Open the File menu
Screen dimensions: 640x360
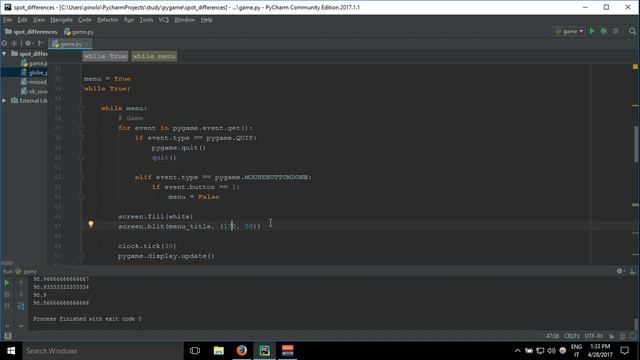click(x=8, y=20)
